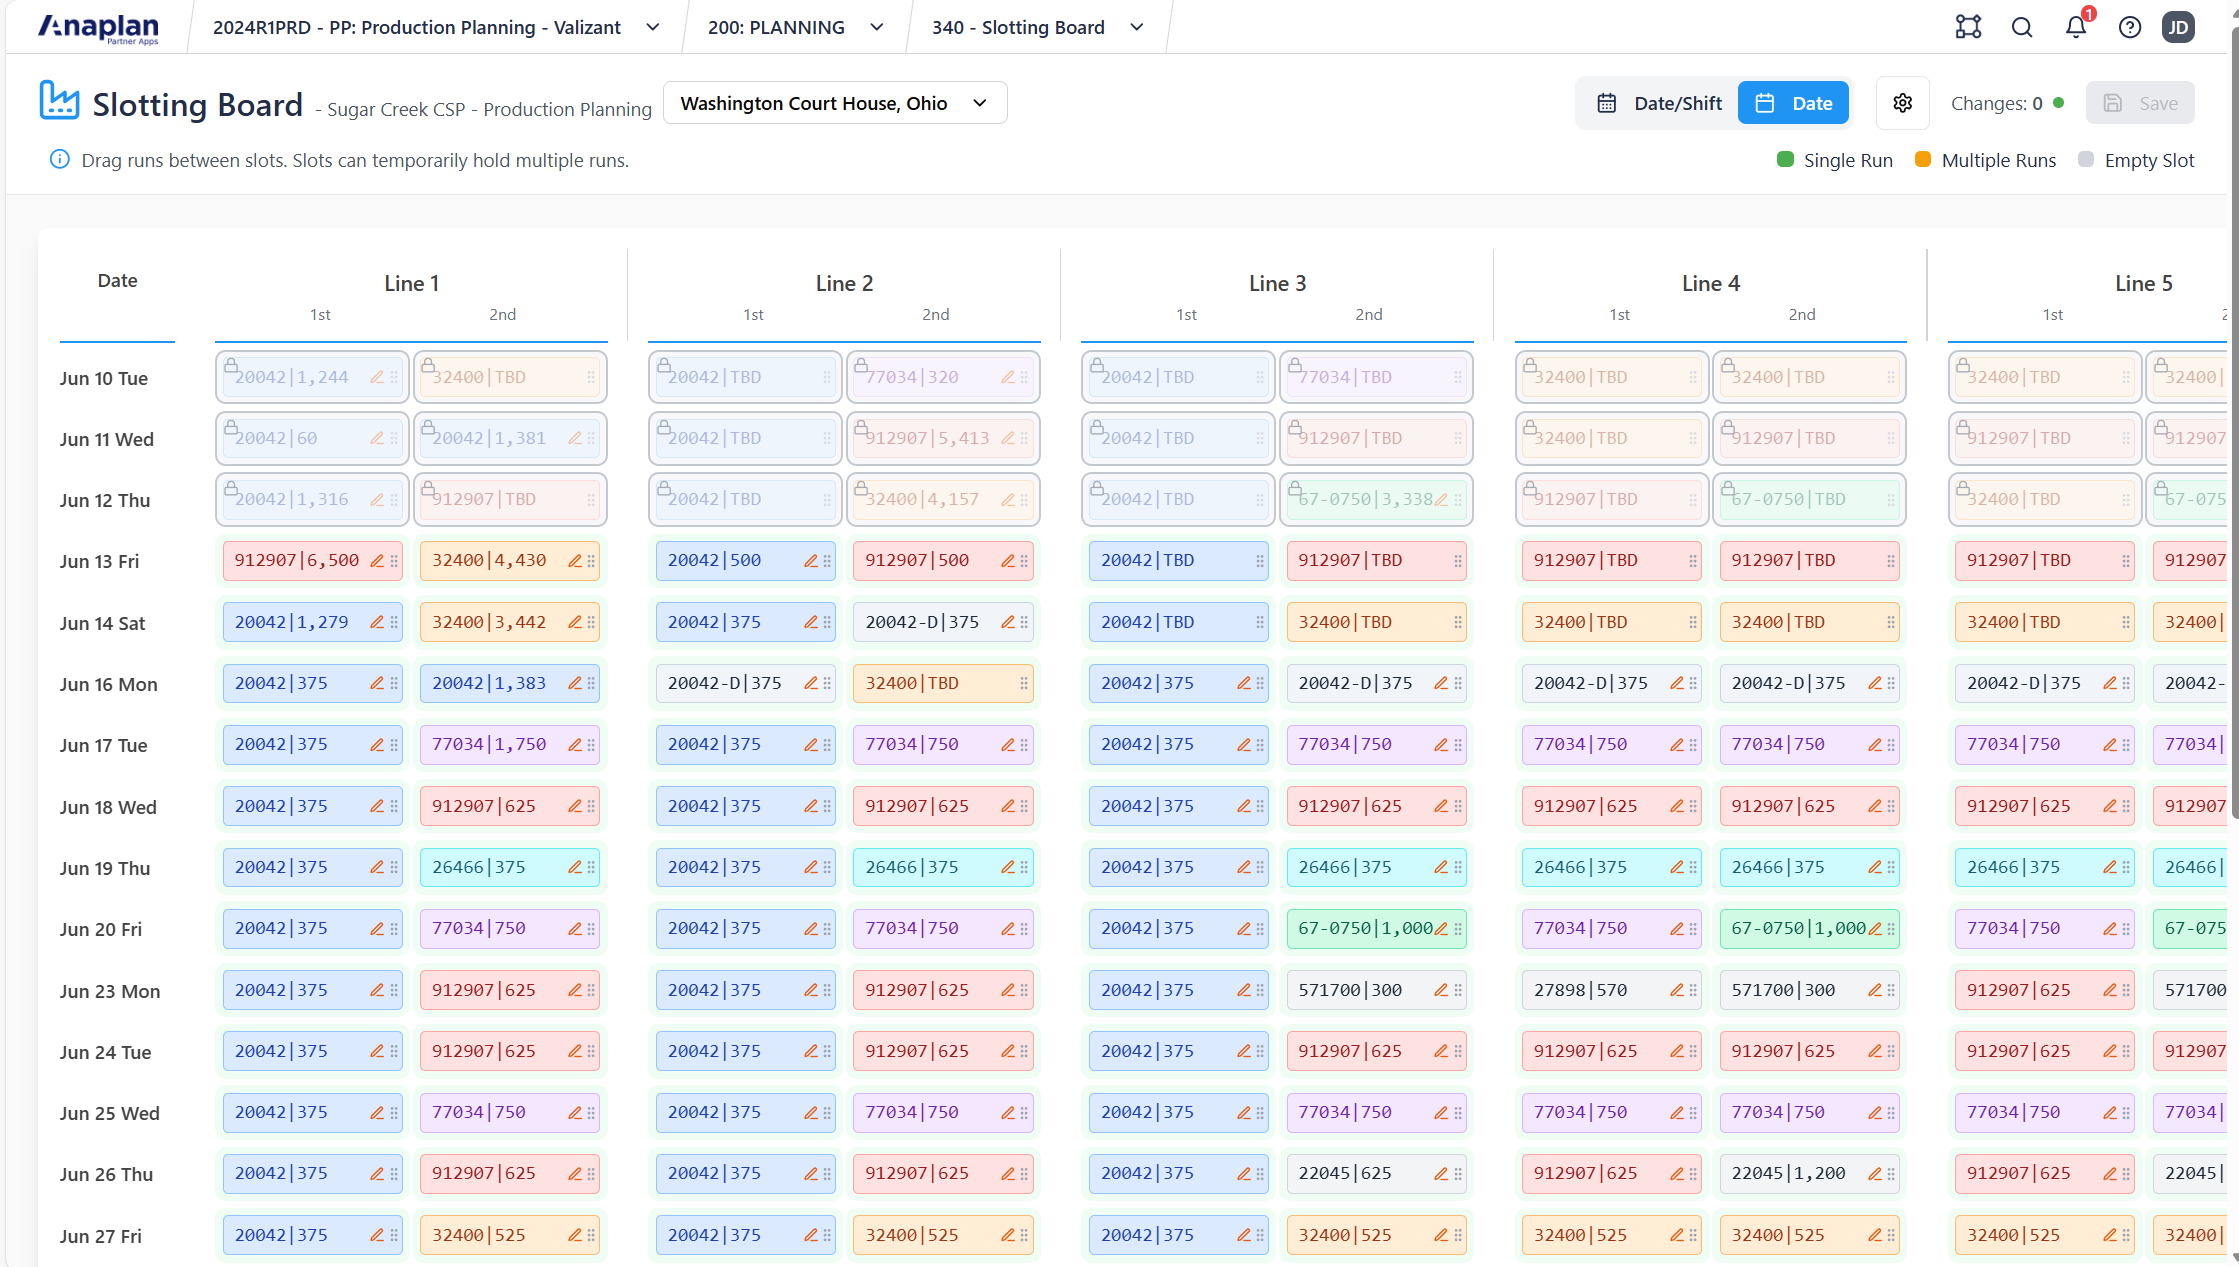Open the 200: PLANNING dropdown
Screen dimensions: 2239x1267
pos(795,27)
